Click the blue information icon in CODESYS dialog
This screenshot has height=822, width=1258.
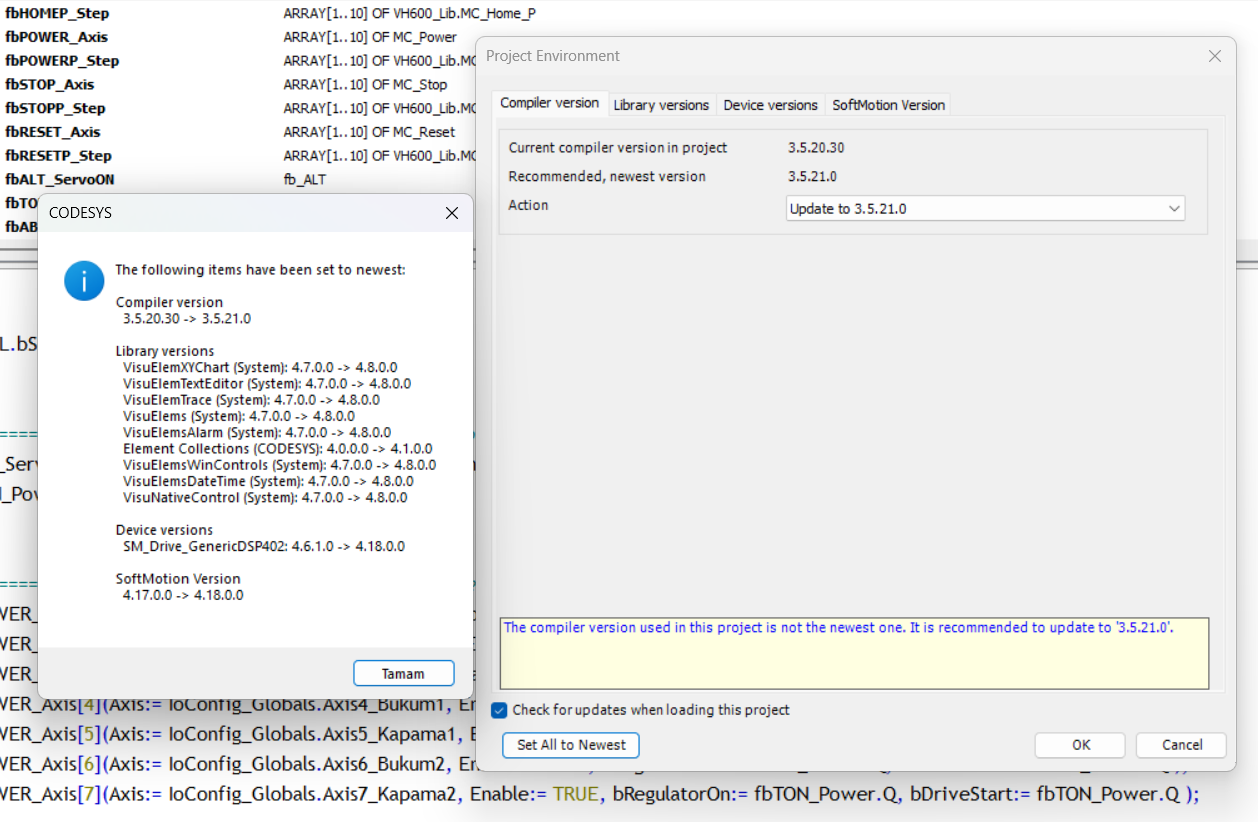pyautogui.click(x=84, y=281)
